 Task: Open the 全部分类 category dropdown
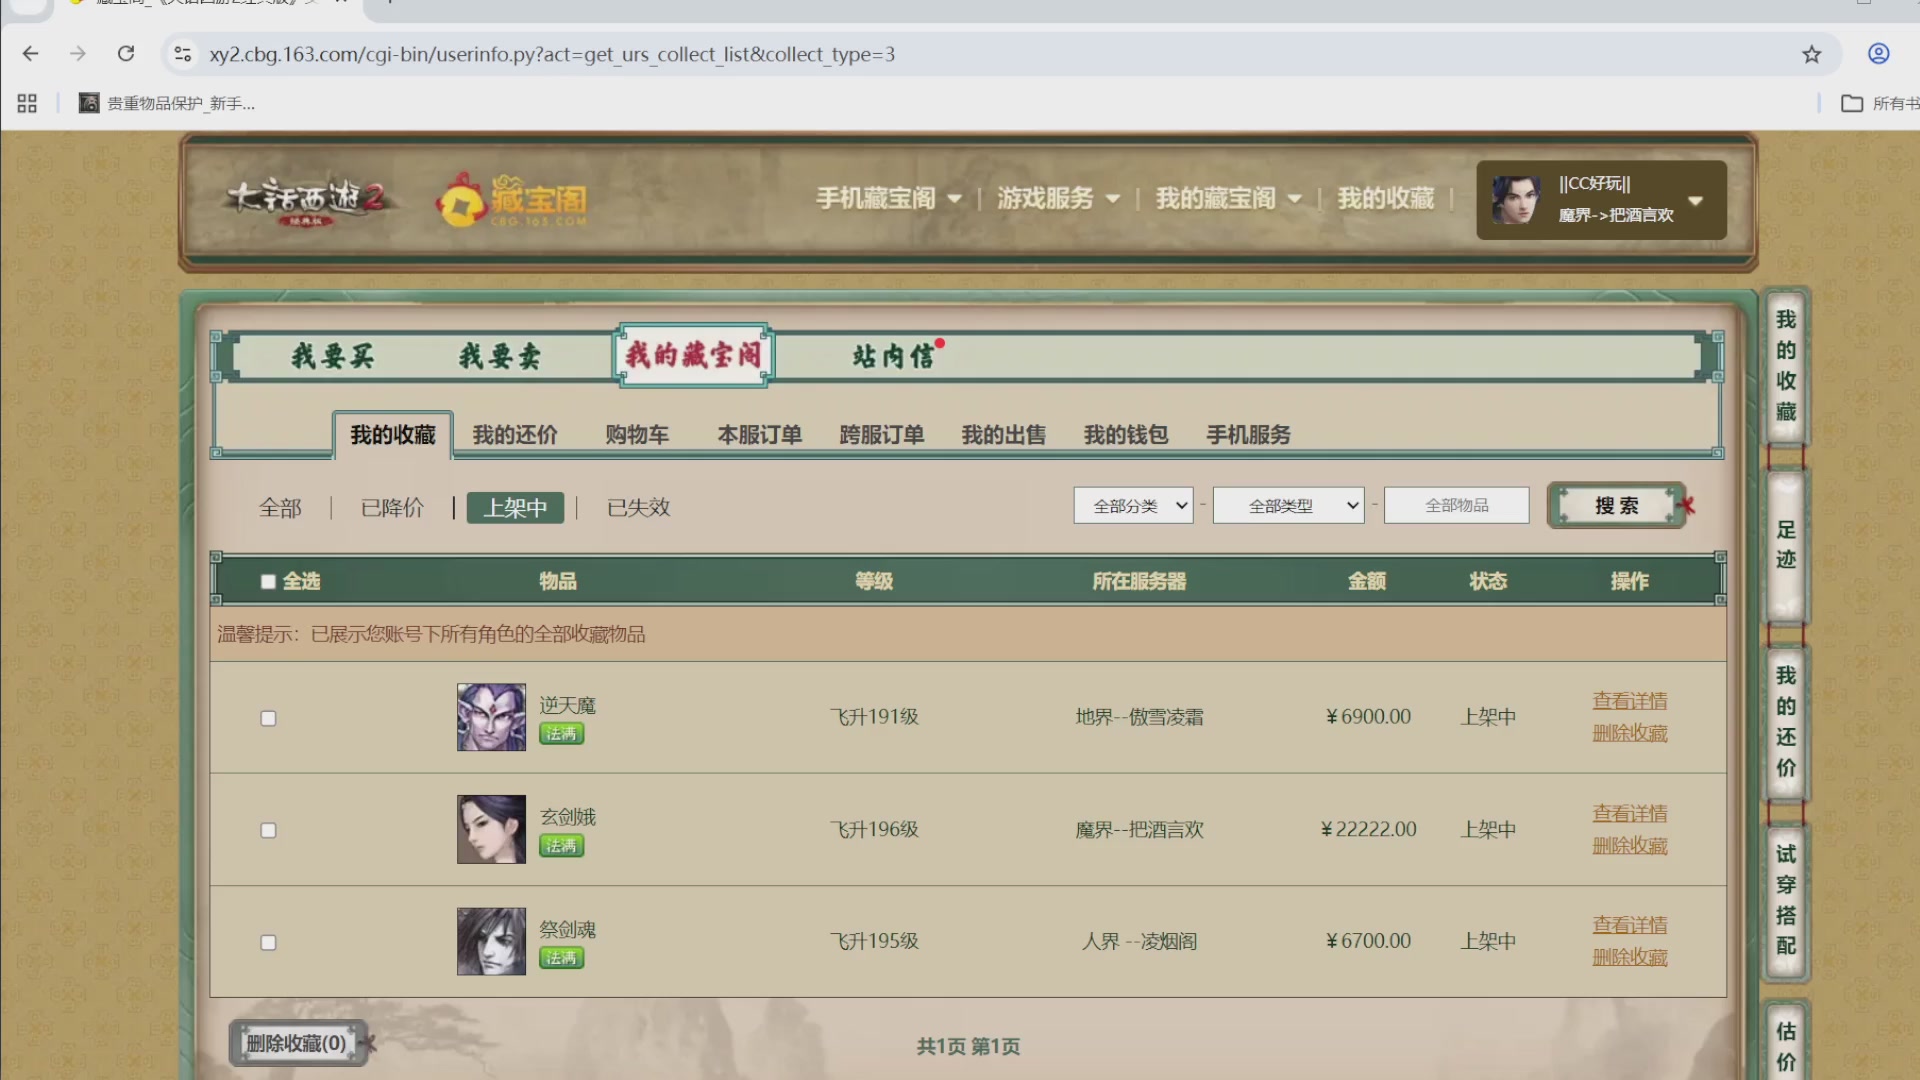point(1133,505)
